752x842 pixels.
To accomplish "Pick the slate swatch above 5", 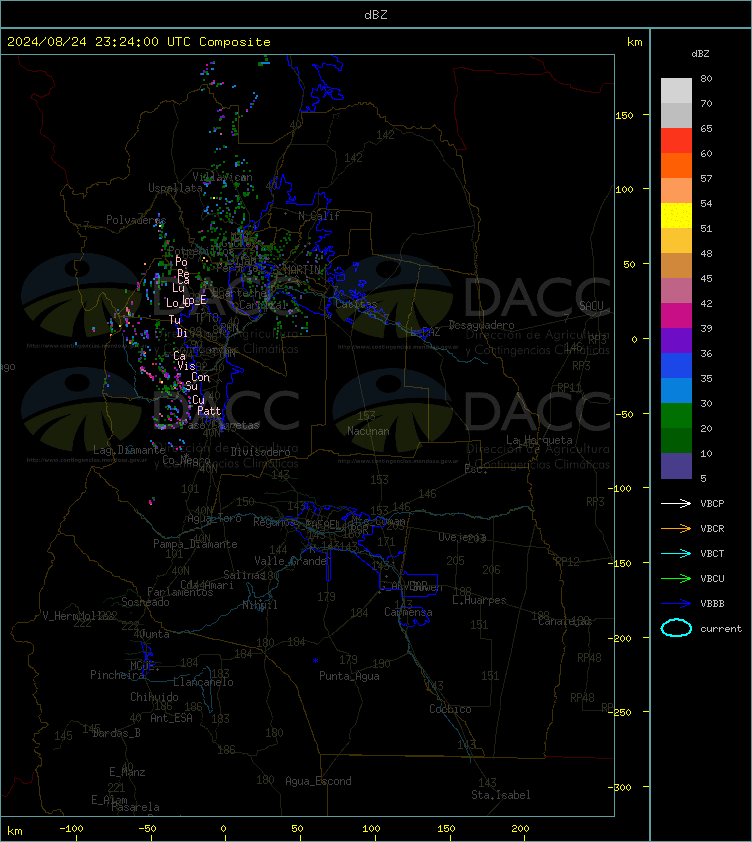I will tap(676, 465).
